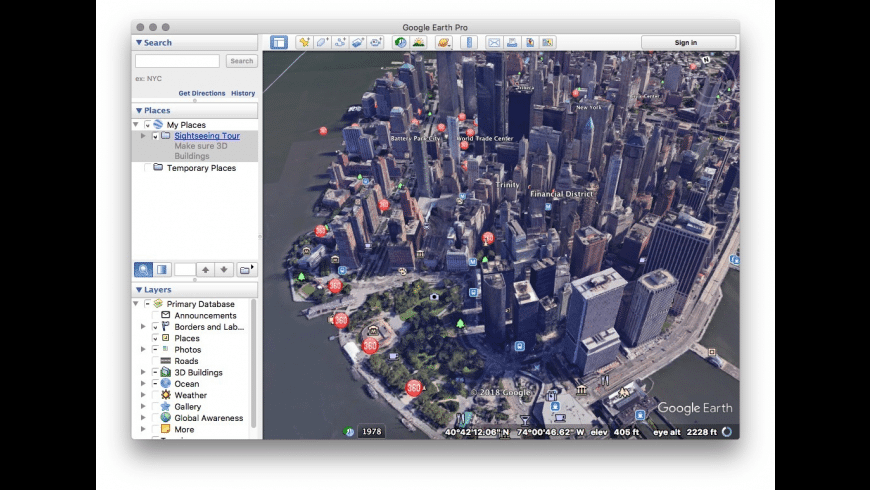Click the Print toolbar icon
Image resolution: width=870 pixels, height=490 pixels.
pyautogui.click(x=511, y=42)
